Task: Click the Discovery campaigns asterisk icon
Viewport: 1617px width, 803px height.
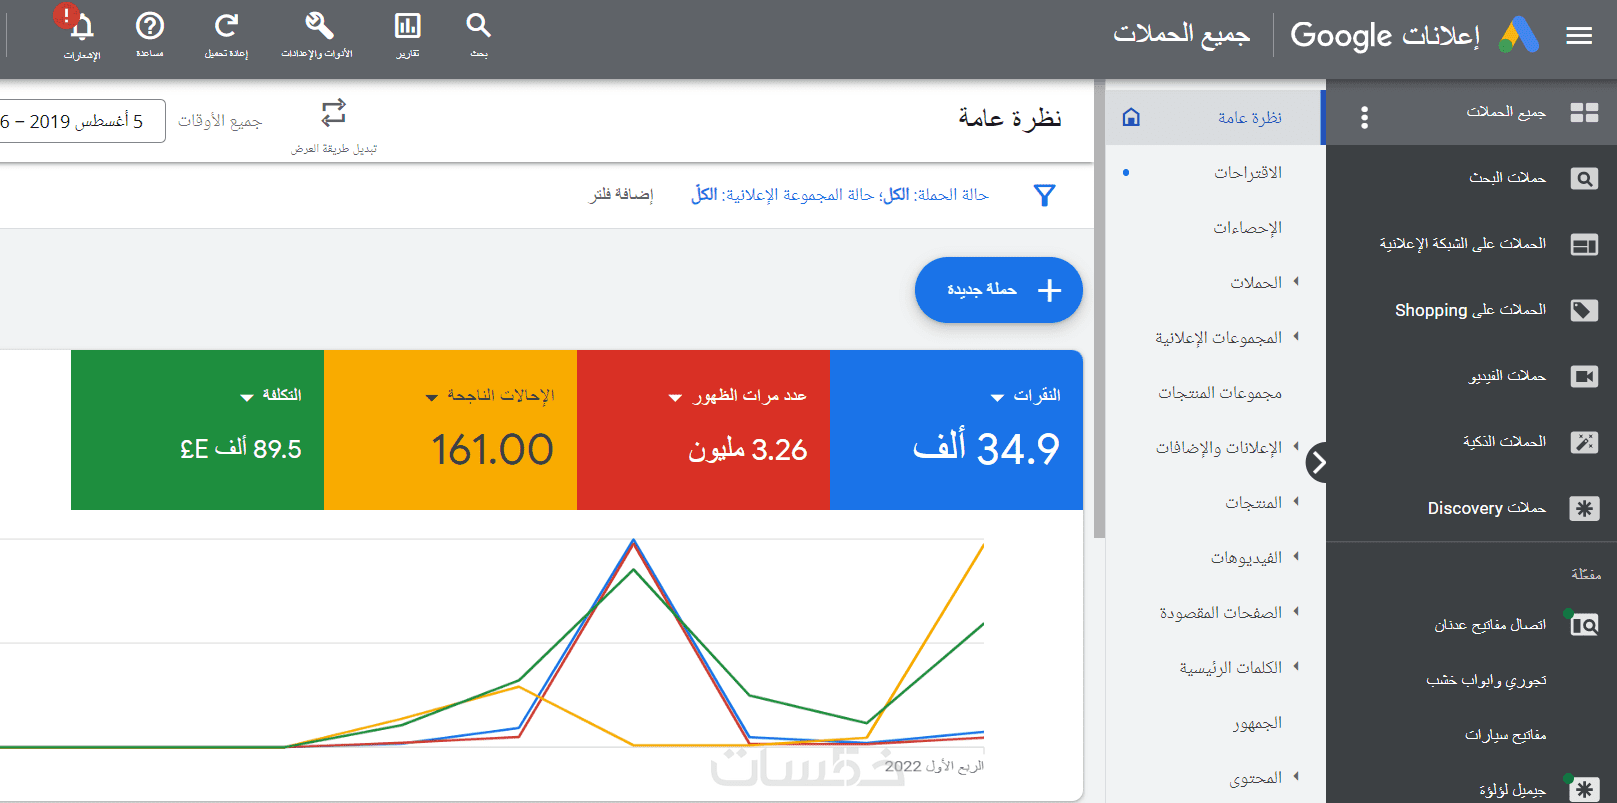Action: (x=1584, y=508)
